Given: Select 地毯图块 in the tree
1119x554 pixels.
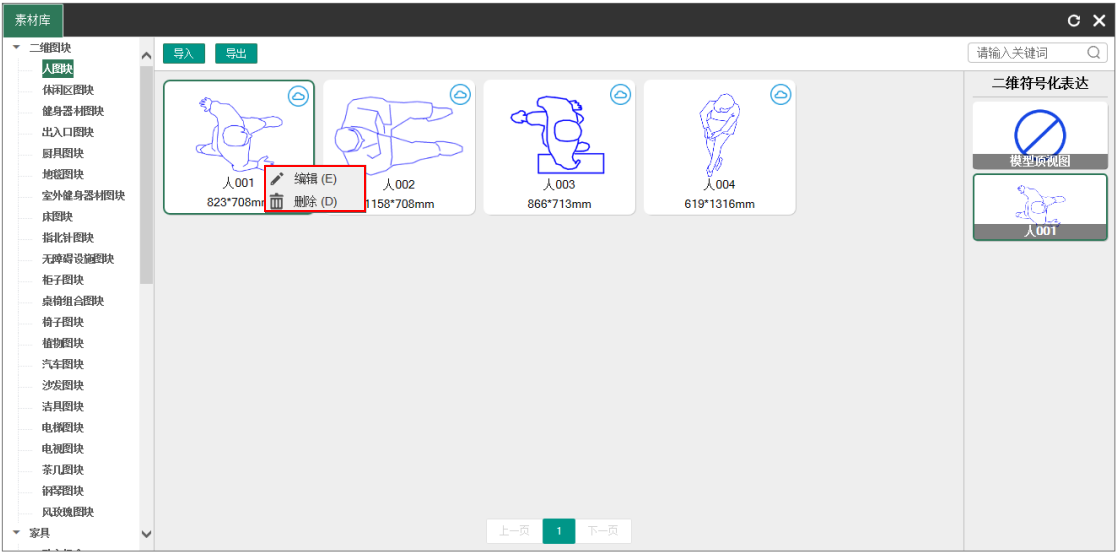Looking at the screenshot, I should (63, 174).
